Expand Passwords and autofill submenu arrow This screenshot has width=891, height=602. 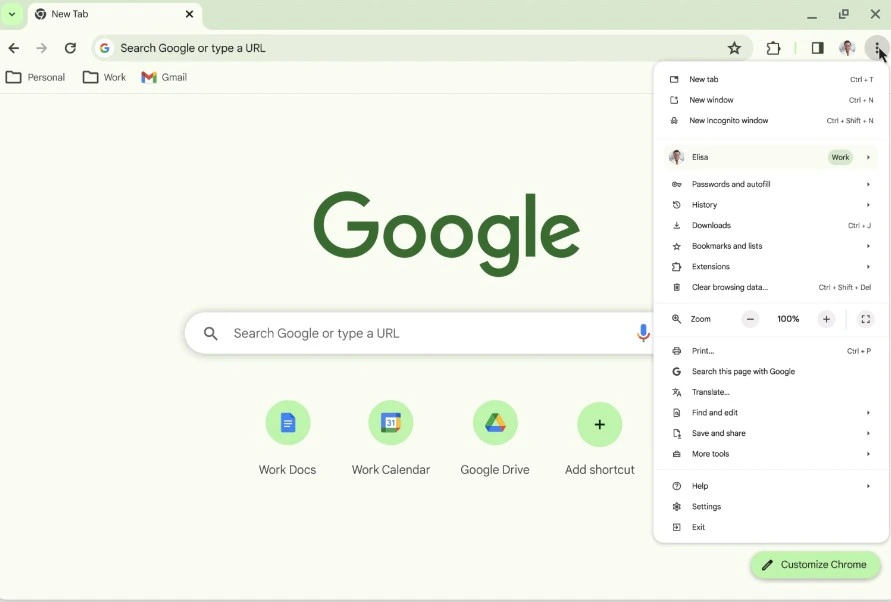click(x=868, y=184)
